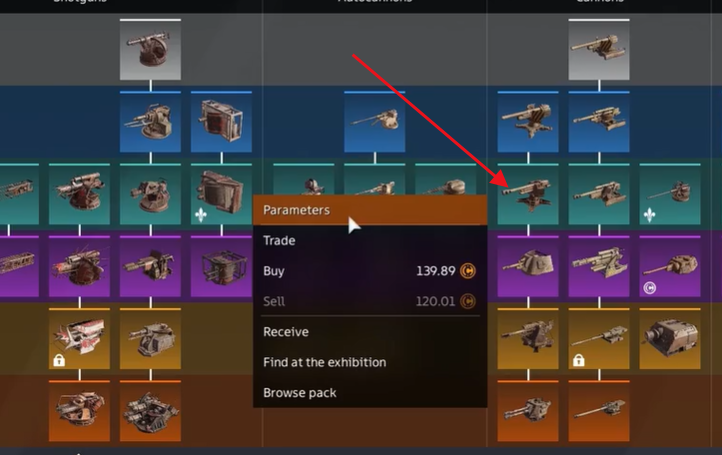Screen dimensions: 722x455
Task: Select the teal cannon with fleur-de-lis badge
Action: coord(670,194)
